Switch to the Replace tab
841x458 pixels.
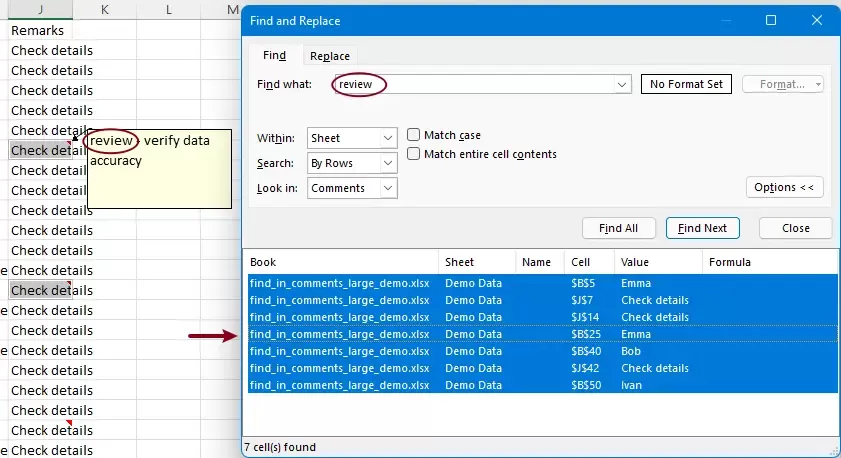[x=329, y=56]
